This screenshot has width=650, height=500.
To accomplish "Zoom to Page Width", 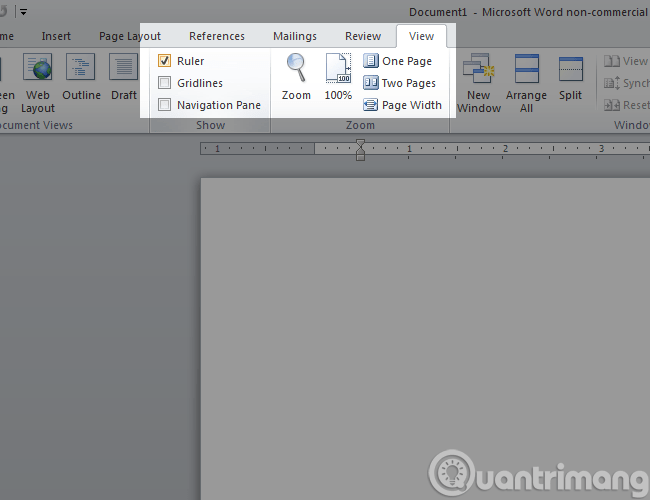I will click(x=403, y=105).
